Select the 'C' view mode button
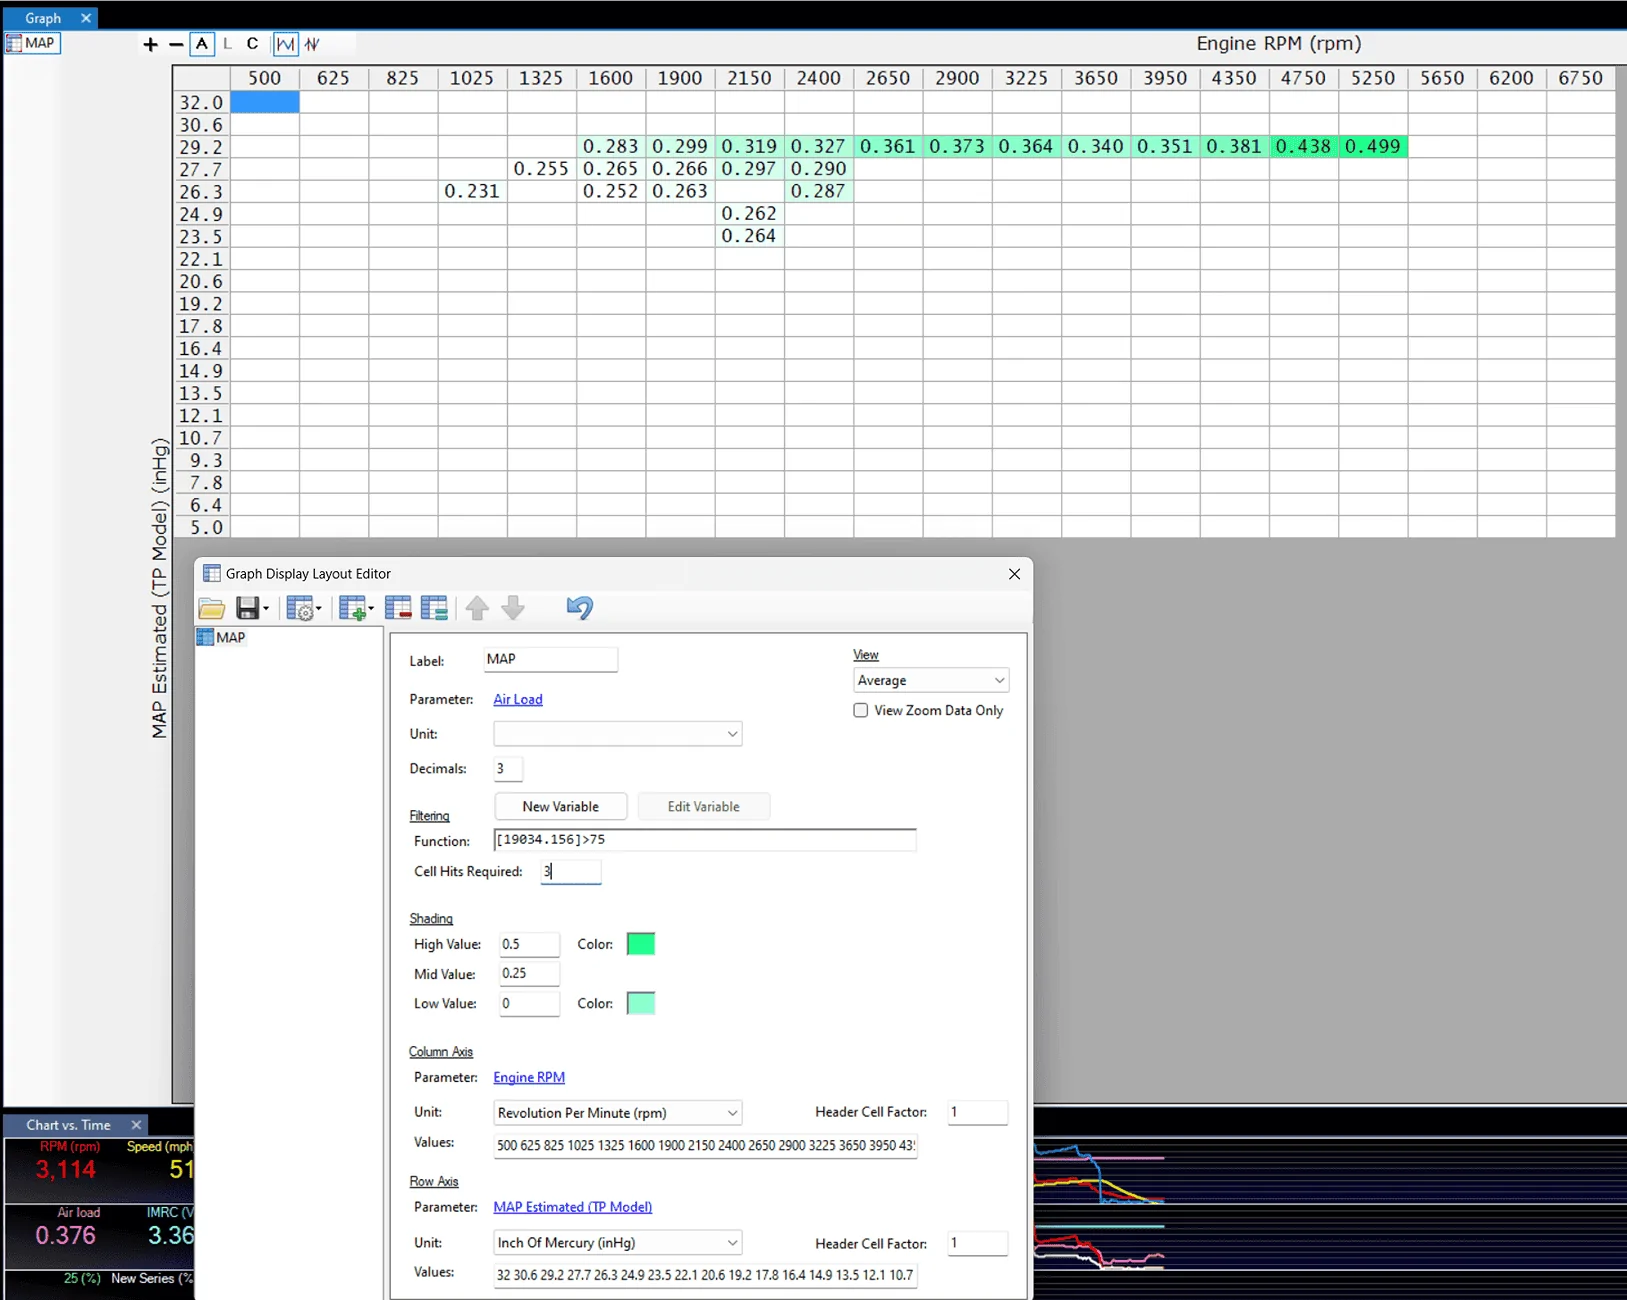 click(252, 44)
